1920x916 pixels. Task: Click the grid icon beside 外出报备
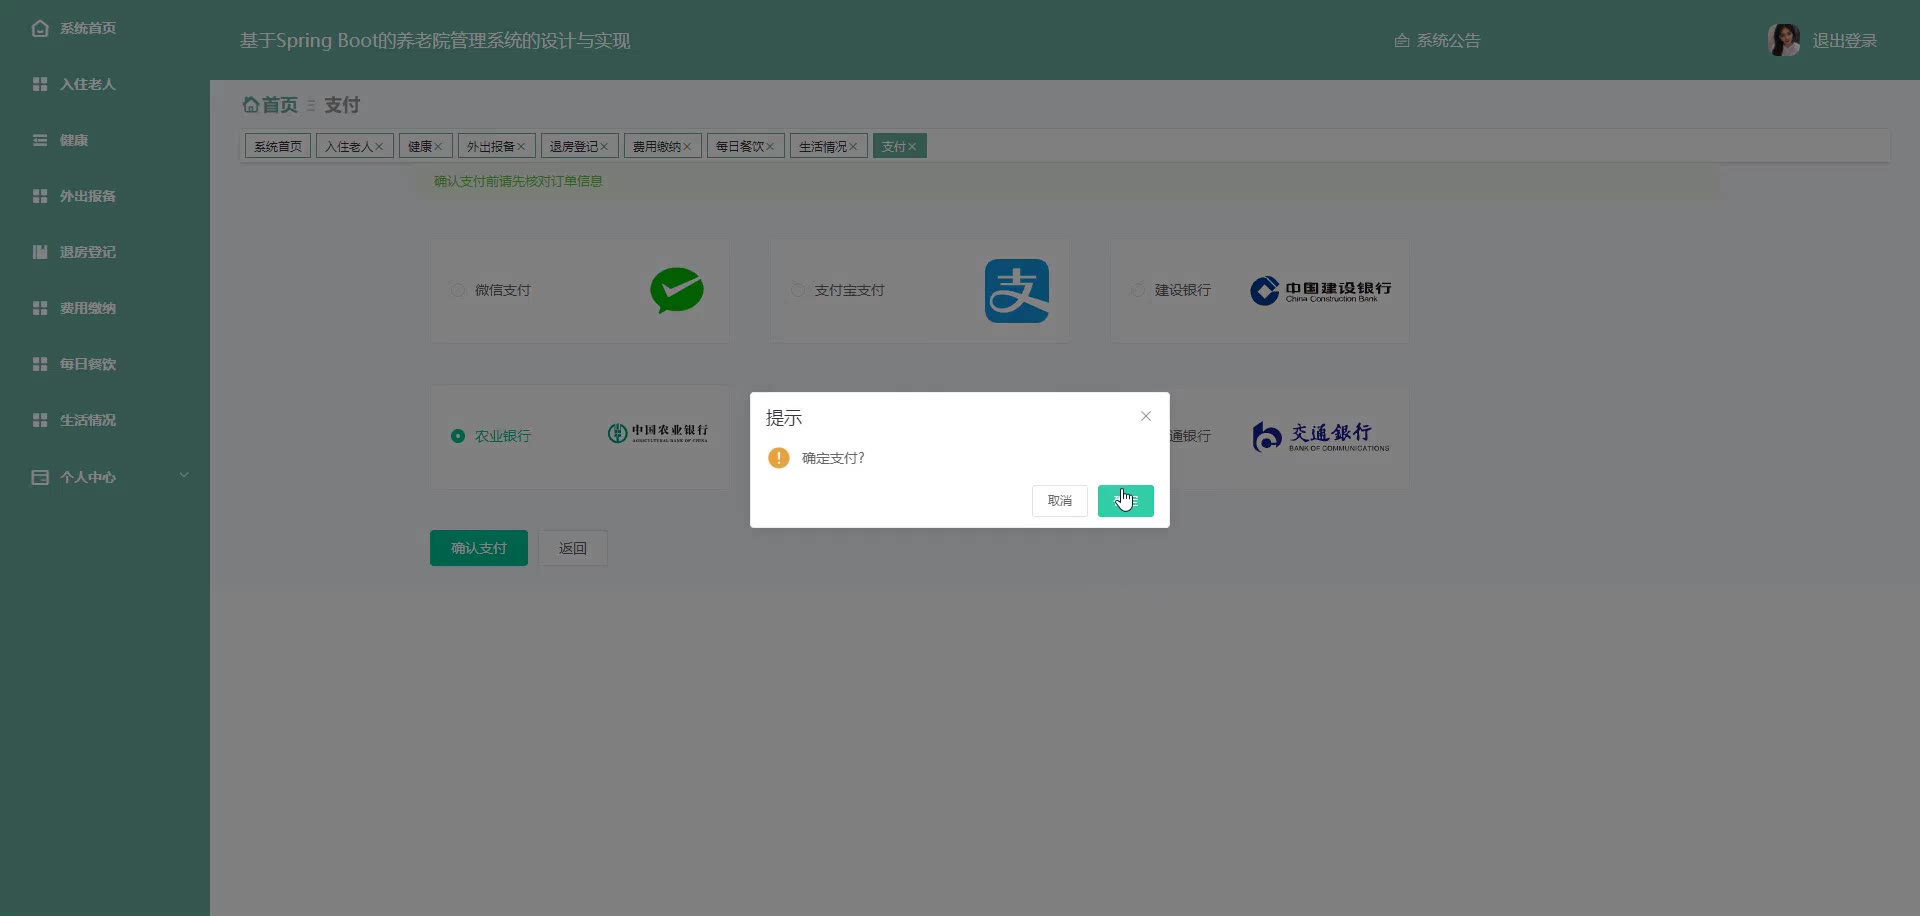click(x=40, y=196)
